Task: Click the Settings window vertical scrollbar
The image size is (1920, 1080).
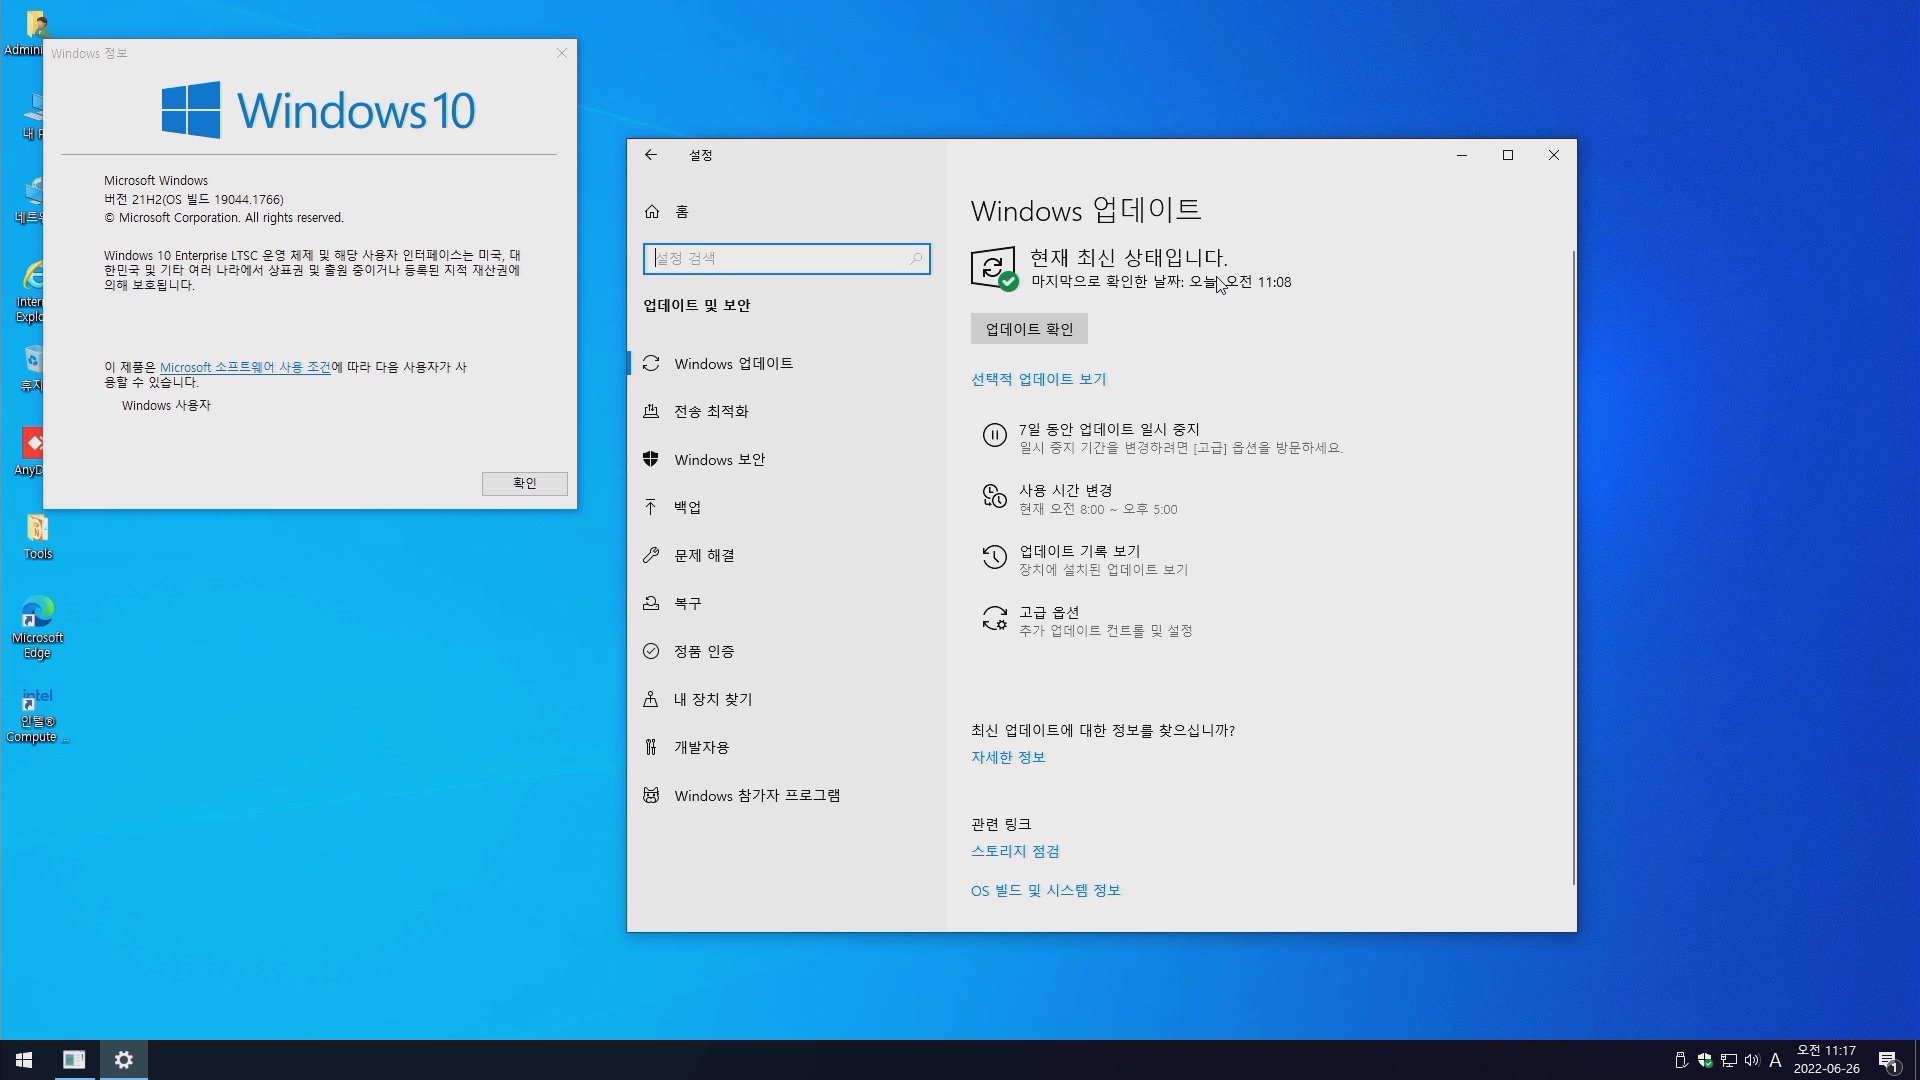Action: point(1573,567)
